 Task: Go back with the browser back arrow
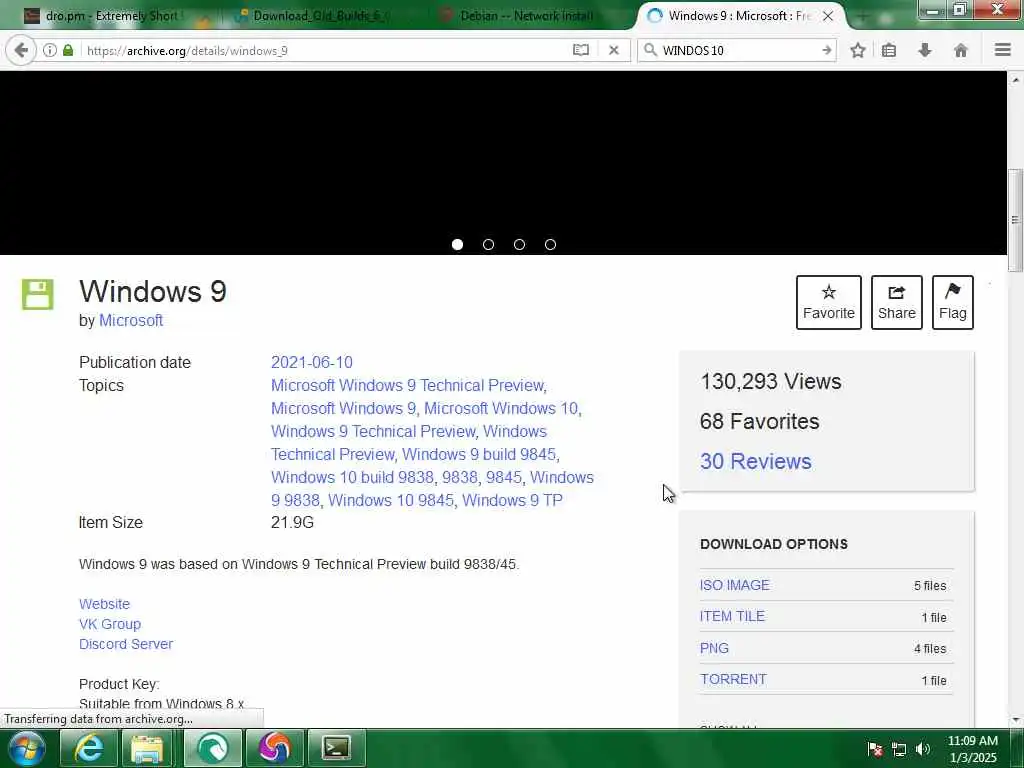click(21, 50)
